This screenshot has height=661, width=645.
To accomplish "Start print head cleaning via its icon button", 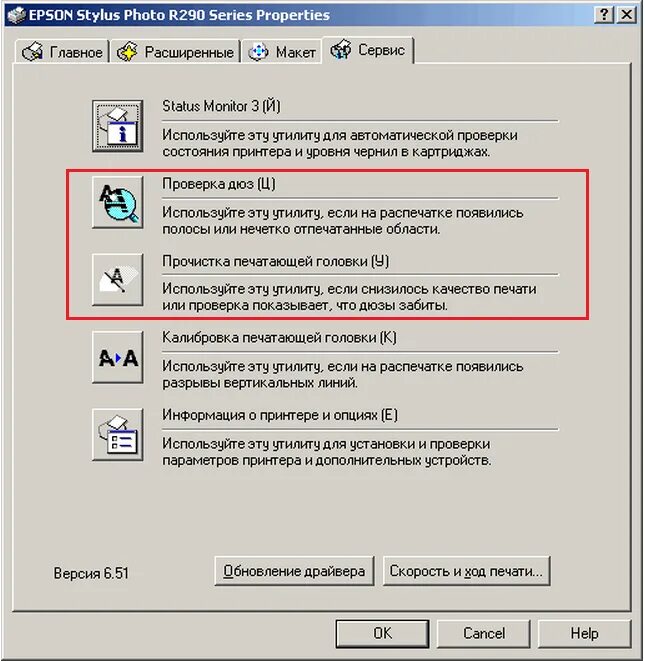I will coord(118,279).
